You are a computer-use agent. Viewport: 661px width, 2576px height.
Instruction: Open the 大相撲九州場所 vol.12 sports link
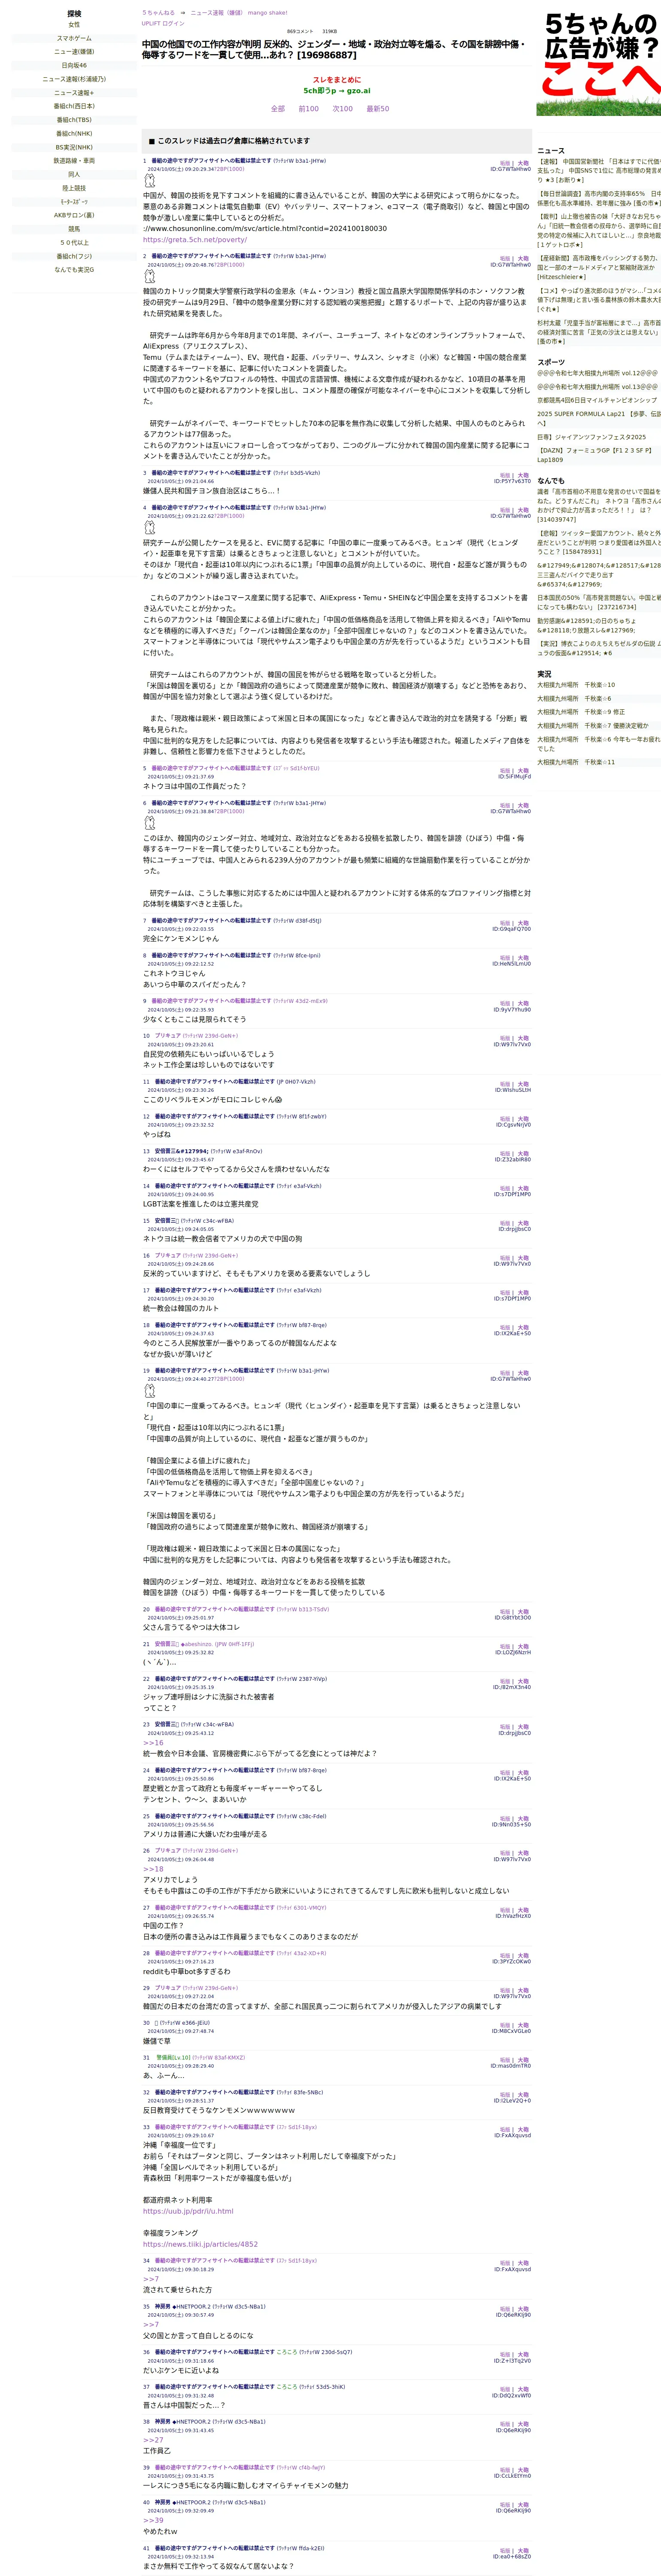tap(597, 373)
